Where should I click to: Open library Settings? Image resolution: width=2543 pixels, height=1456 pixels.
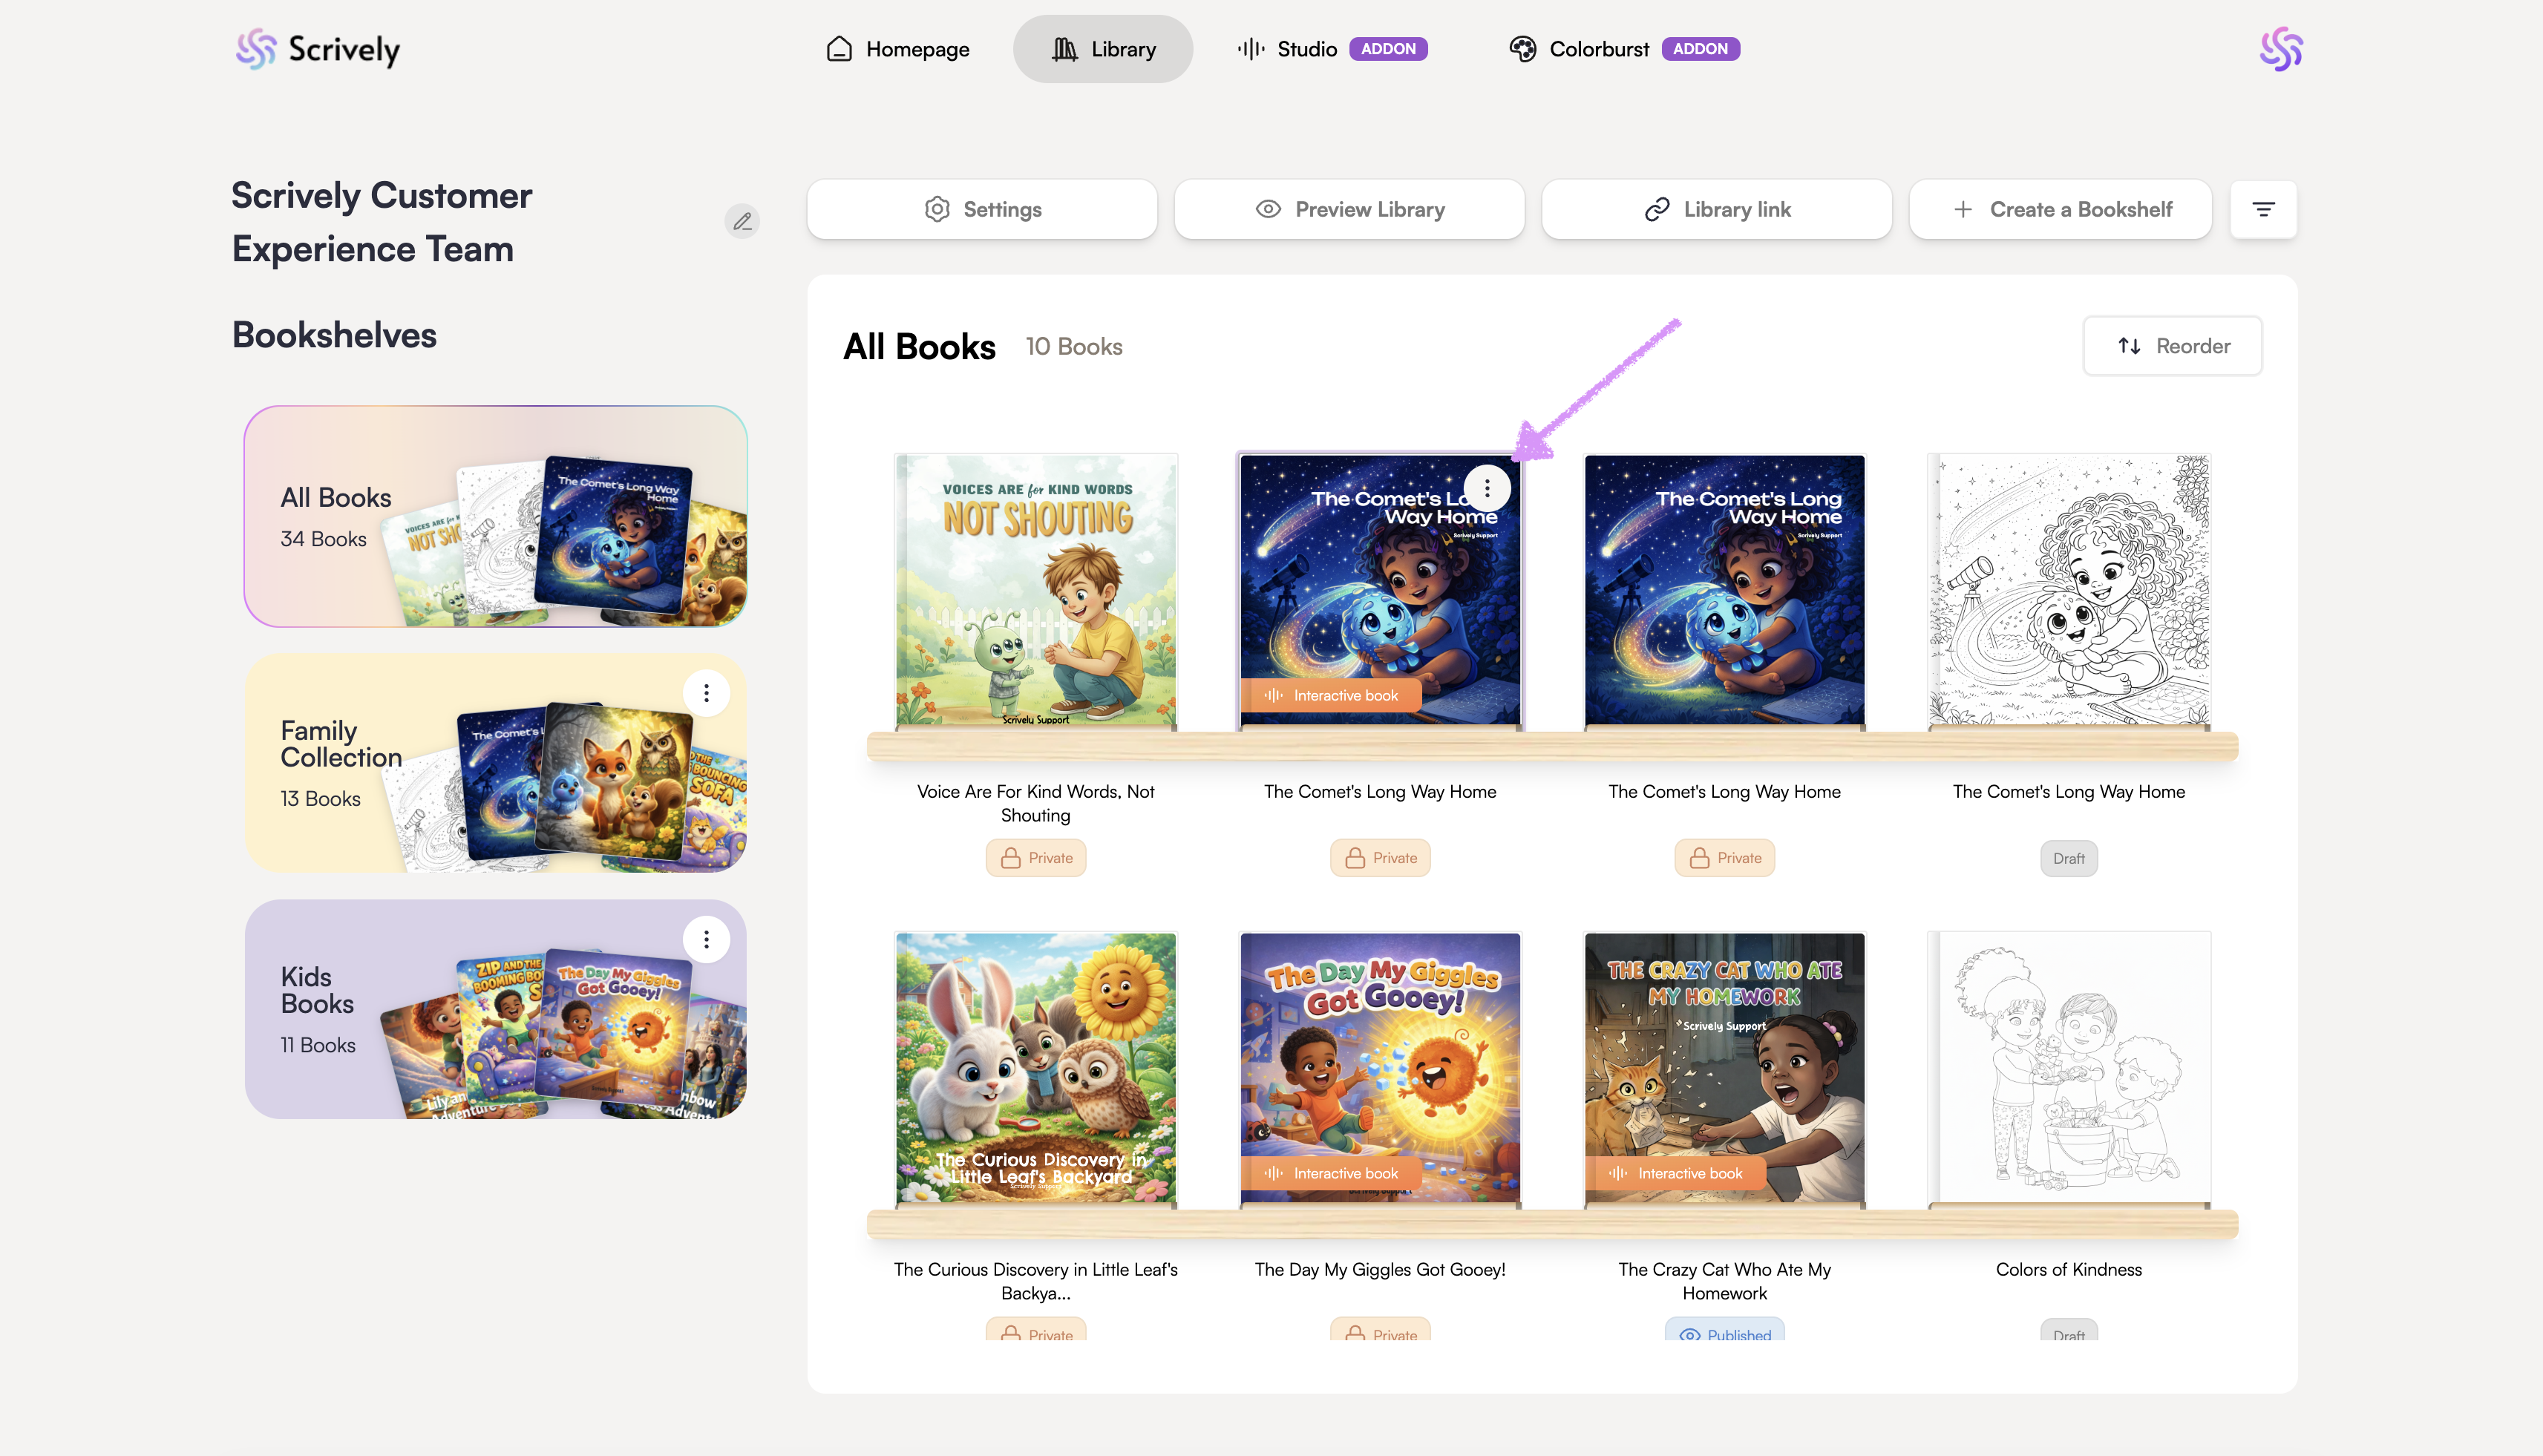coord(982,209)
